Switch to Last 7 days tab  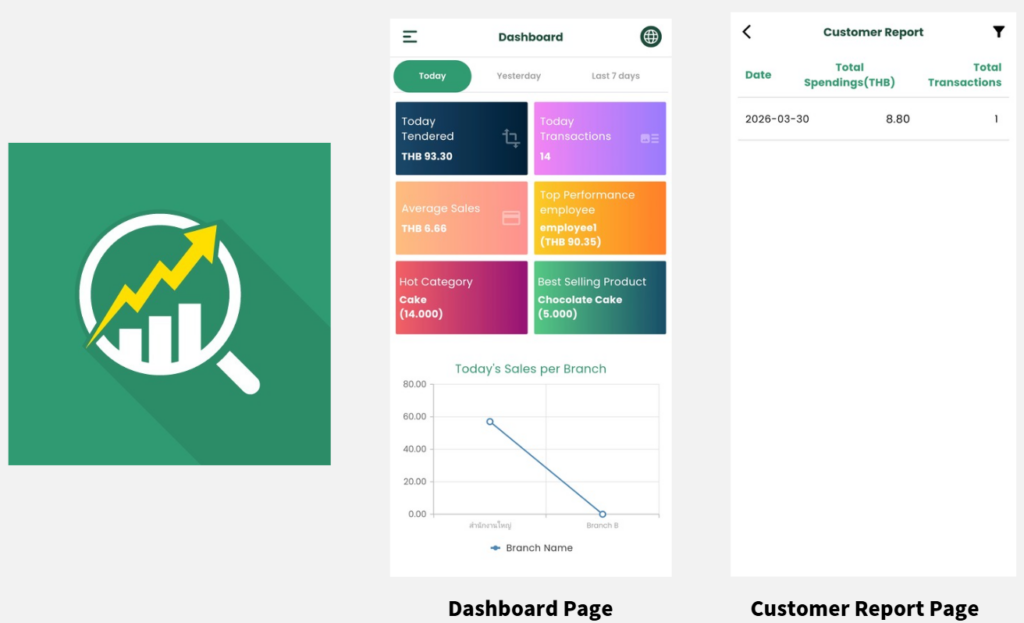point(615,76)
